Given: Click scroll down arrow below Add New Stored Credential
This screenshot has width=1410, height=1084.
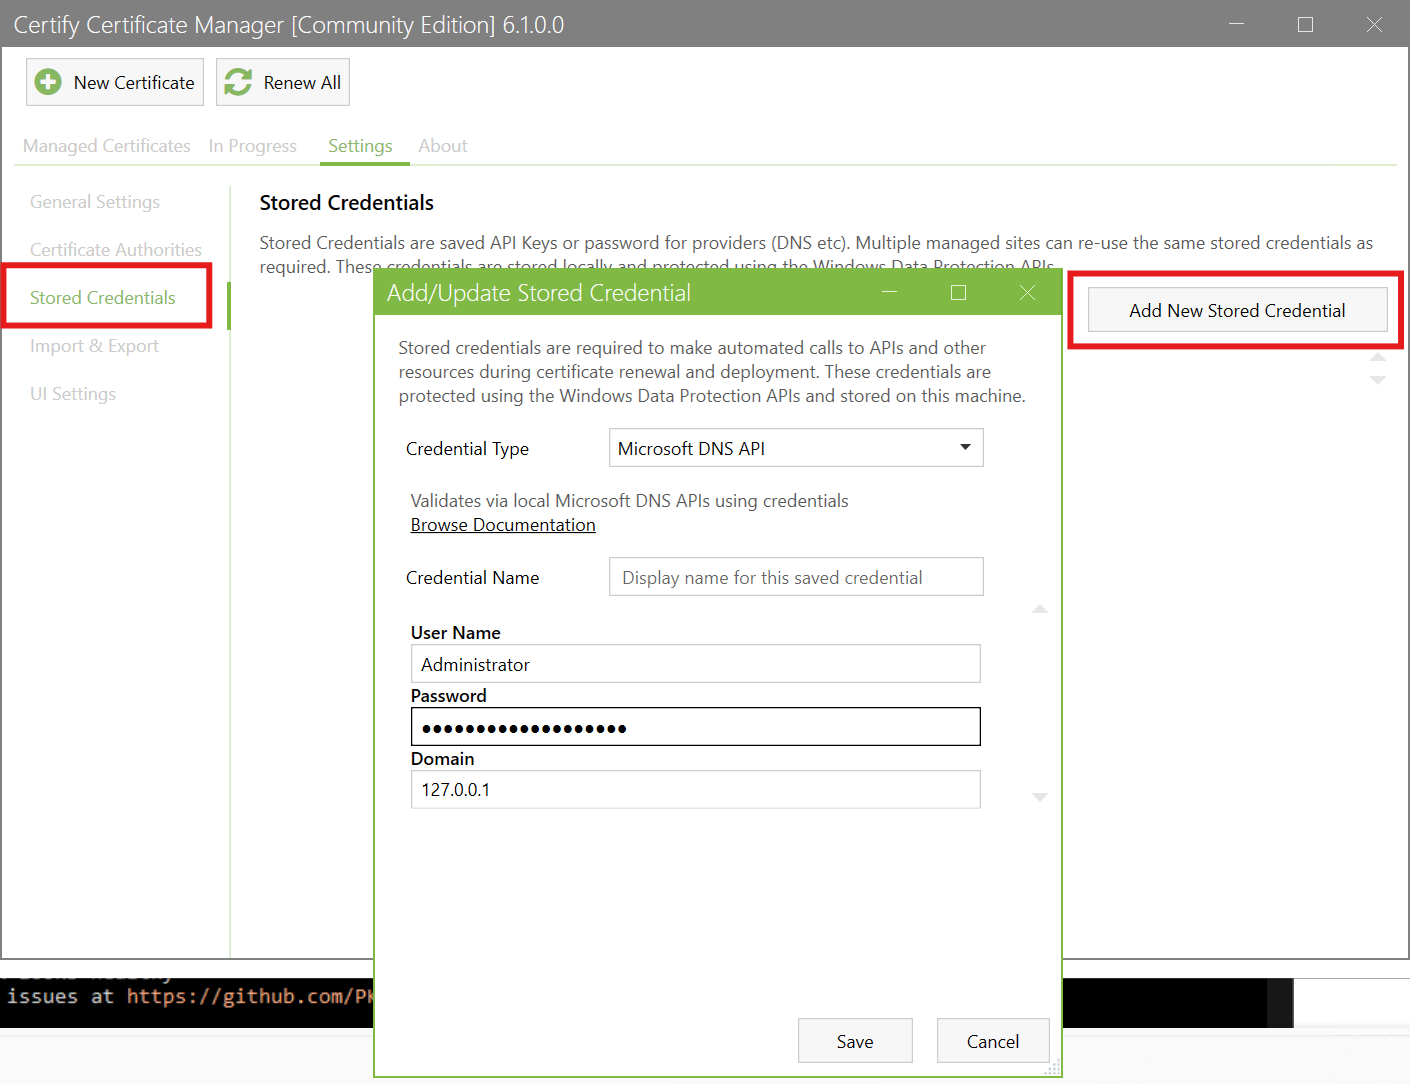Looking at the screenshot, I should (1378, 380).
